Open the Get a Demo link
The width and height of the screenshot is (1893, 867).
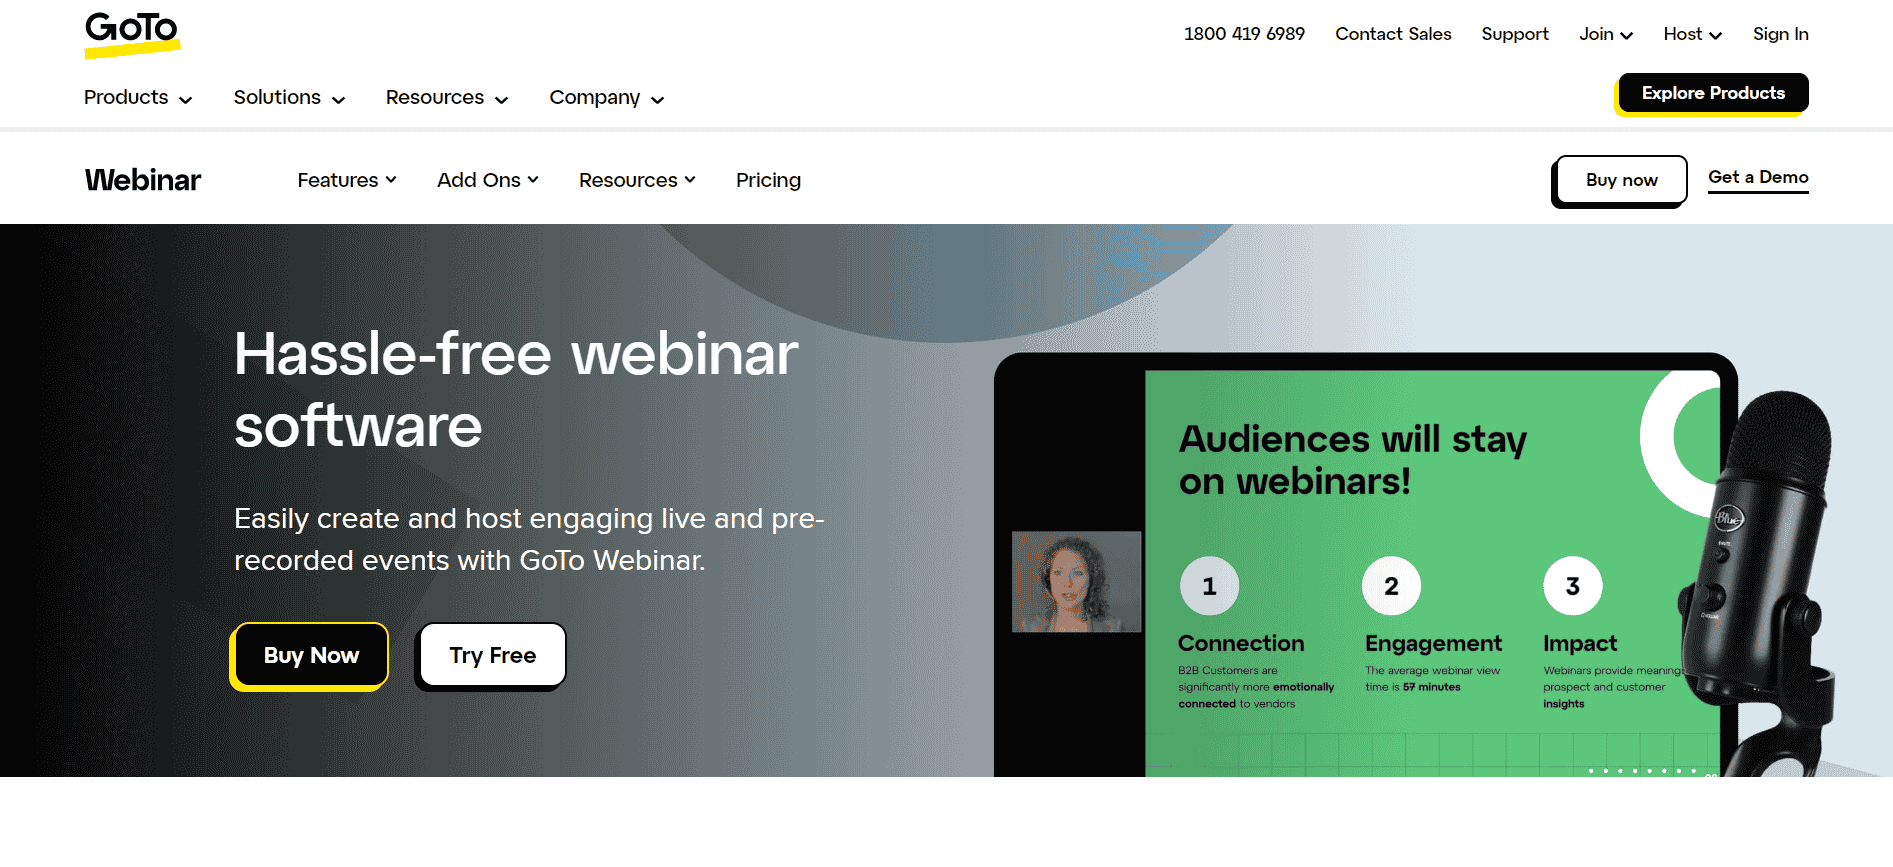point(1758,178)
